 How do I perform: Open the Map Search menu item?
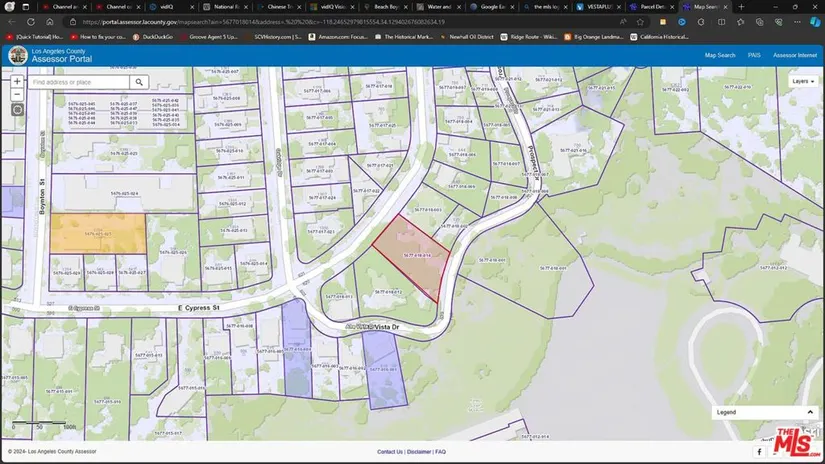pos(720,55)
